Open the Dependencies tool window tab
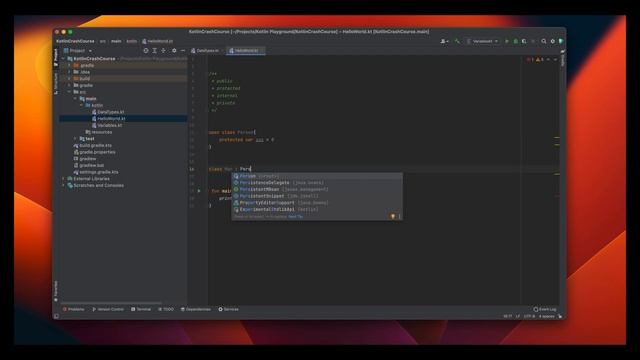 tap(196, 309)
